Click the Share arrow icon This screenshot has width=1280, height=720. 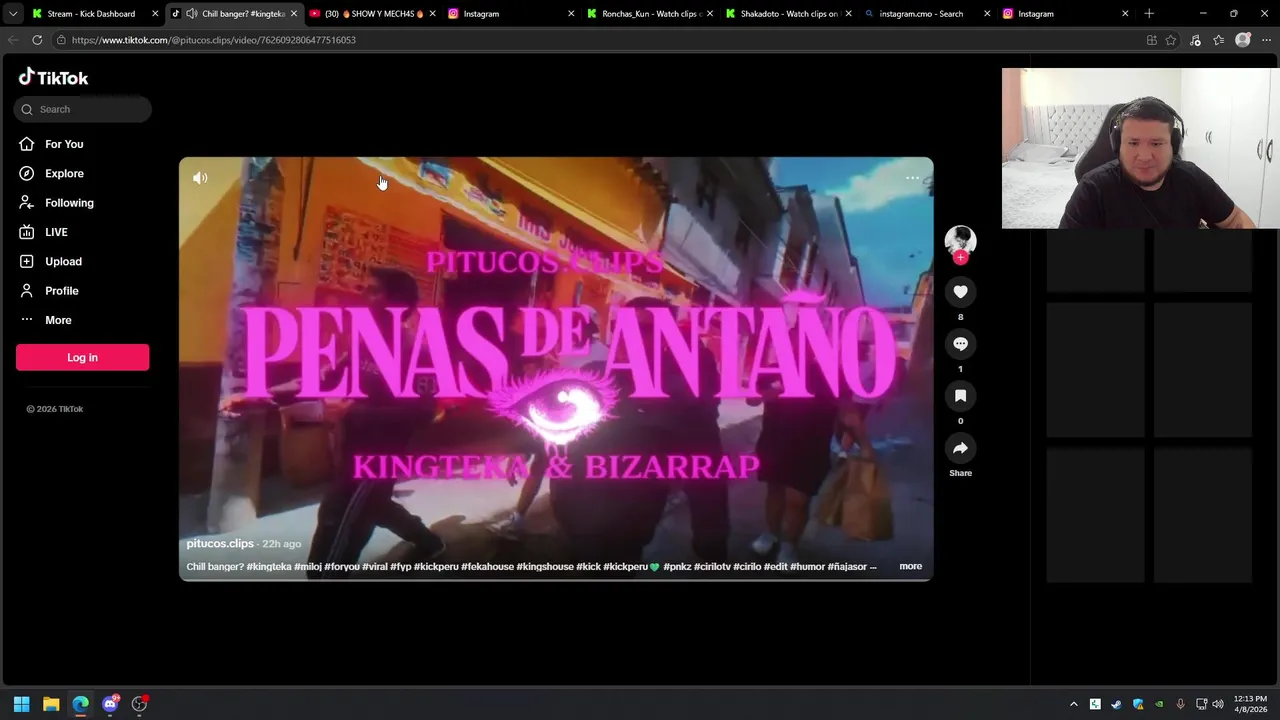pyautogui.click(x=960, y=448)
